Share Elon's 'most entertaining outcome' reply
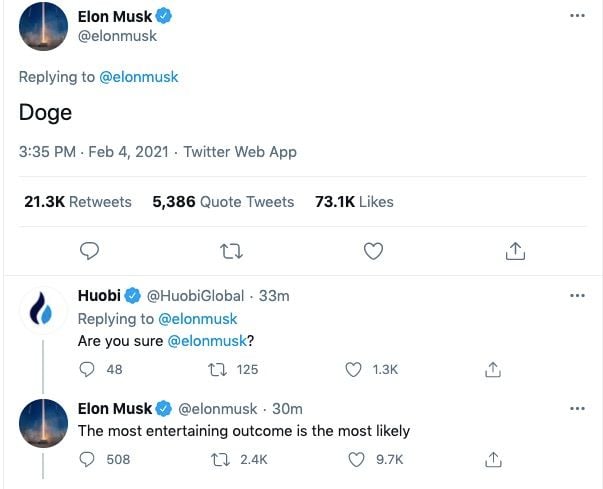 [492, 459]
